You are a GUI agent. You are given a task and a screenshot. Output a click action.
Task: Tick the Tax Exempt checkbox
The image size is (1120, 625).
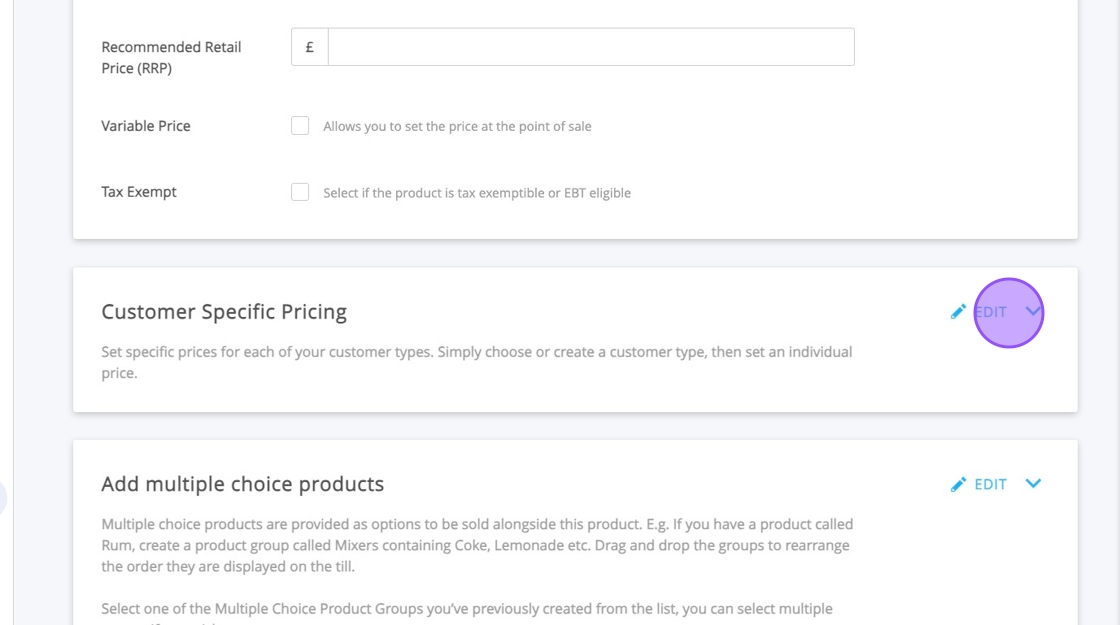click(300, 192)
